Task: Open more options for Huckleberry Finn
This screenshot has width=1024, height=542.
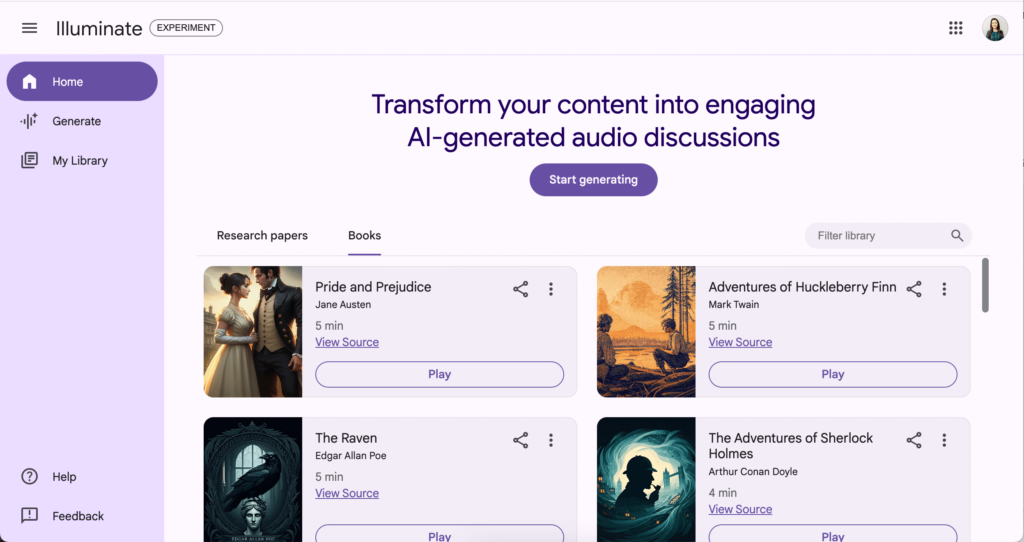Action: 944,289
